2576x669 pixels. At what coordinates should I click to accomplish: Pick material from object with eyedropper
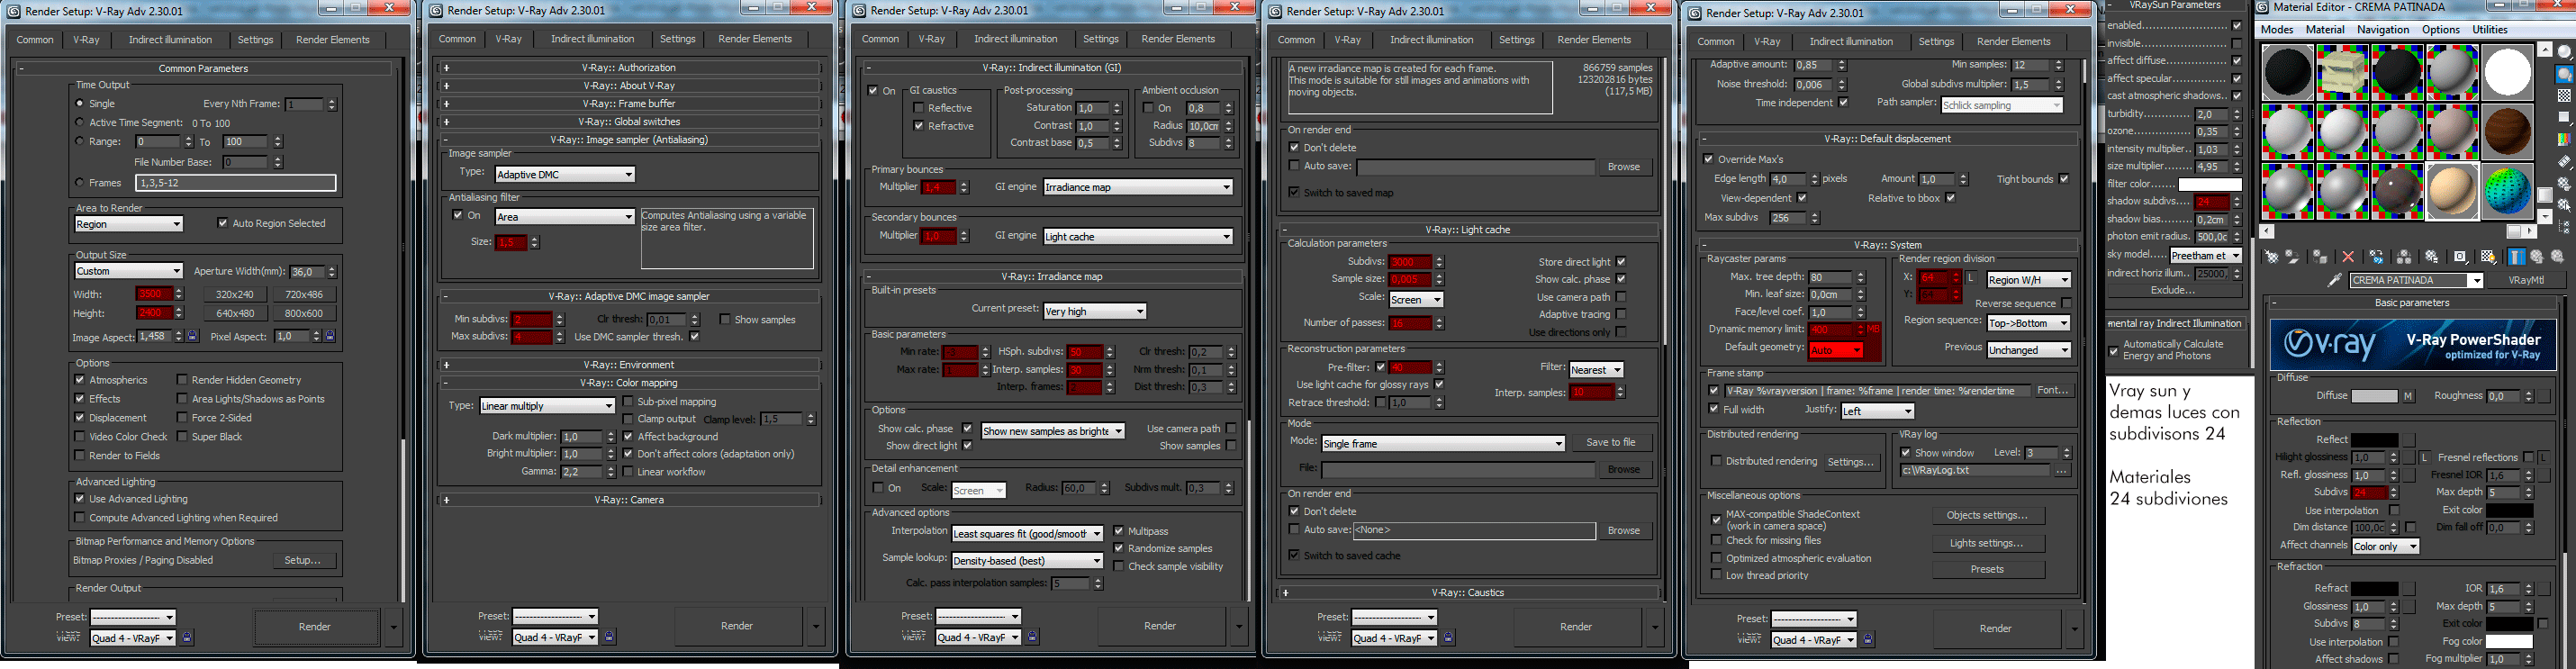[x=2334, y=280]
